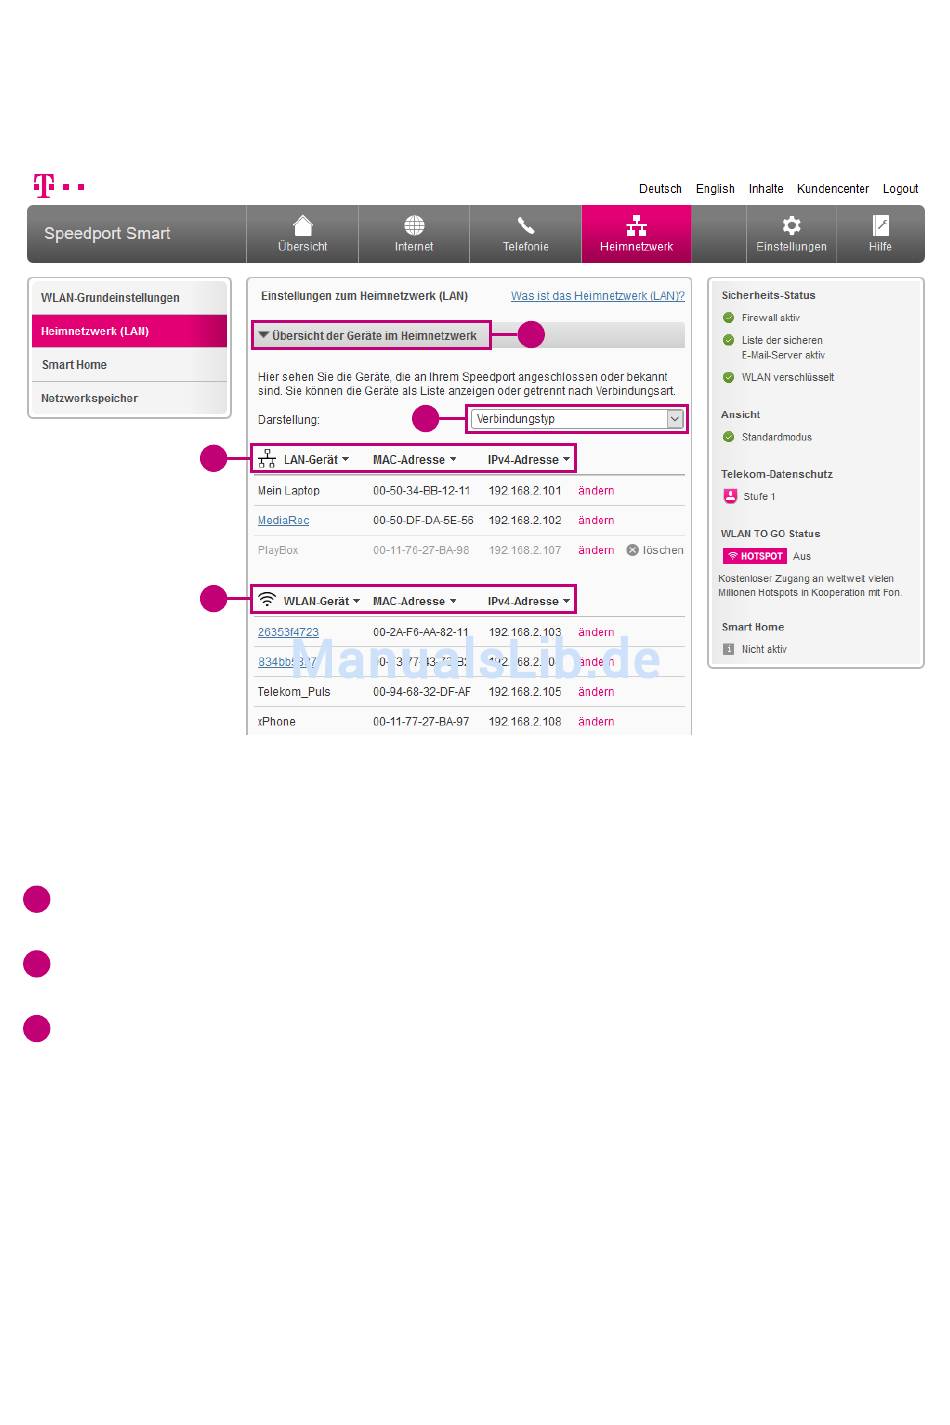950x1425 pixels.
Task: Open the Internet globe tab
Action: click(x=414, y=234)
